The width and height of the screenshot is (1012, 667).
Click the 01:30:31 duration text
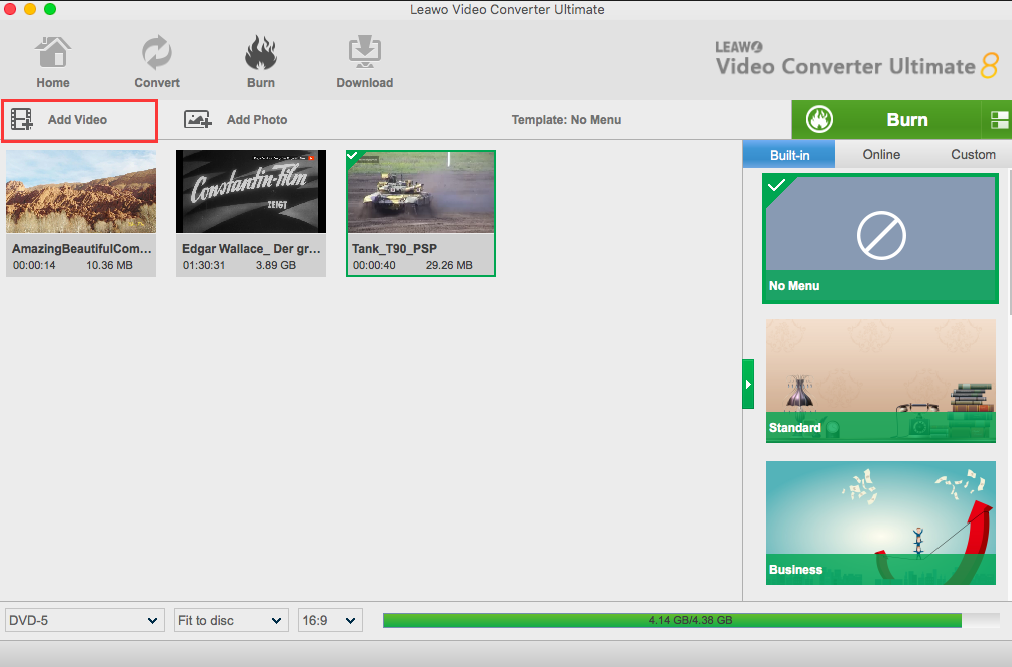click(x=204, y=265)
